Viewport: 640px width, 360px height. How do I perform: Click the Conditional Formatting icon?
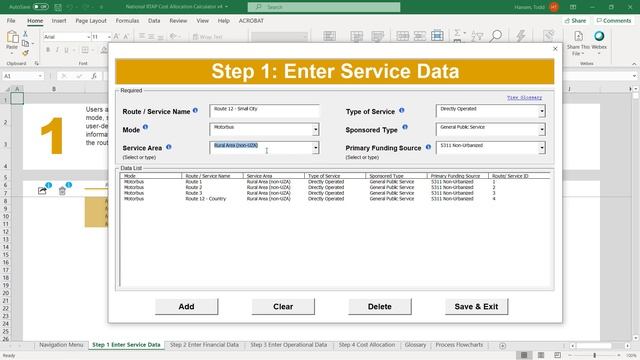point(329,36)
